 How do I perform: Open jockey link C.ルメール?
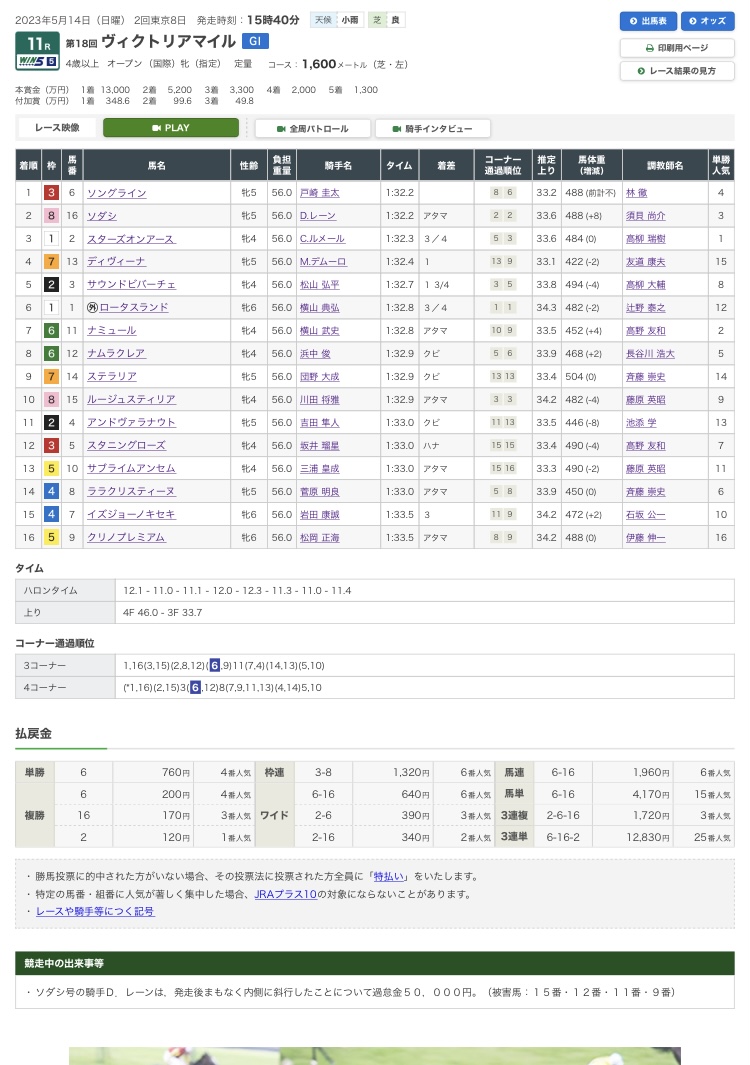pos(322,239)
